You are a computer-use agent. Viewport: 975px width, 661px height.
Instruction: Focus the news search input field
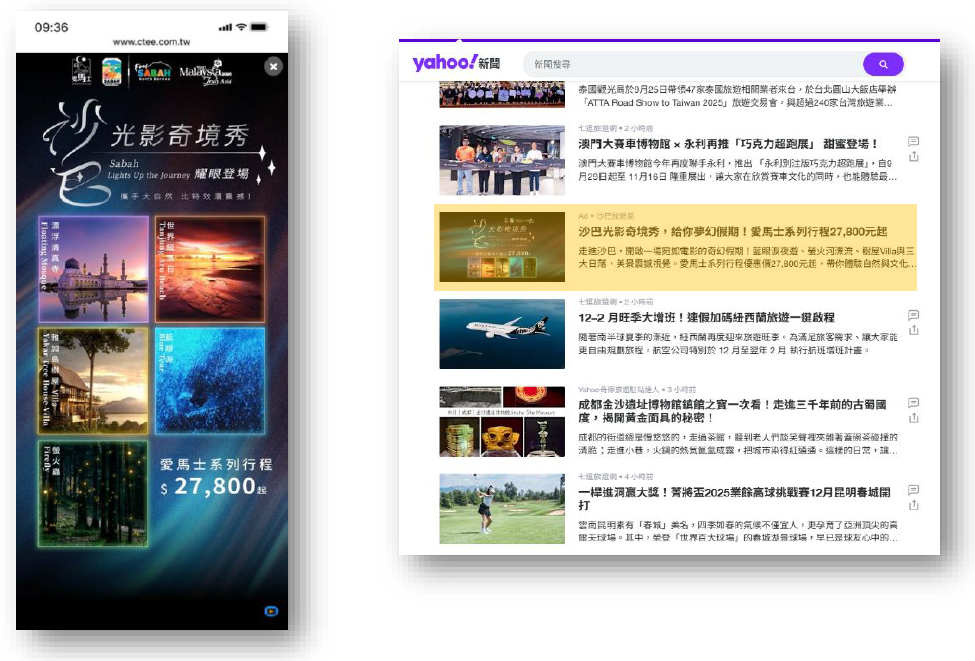[x=690, y=64]
